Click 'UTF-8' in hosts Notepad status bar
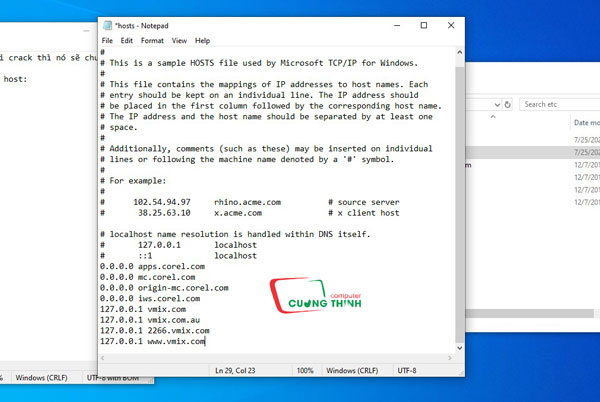 [407, 371]
